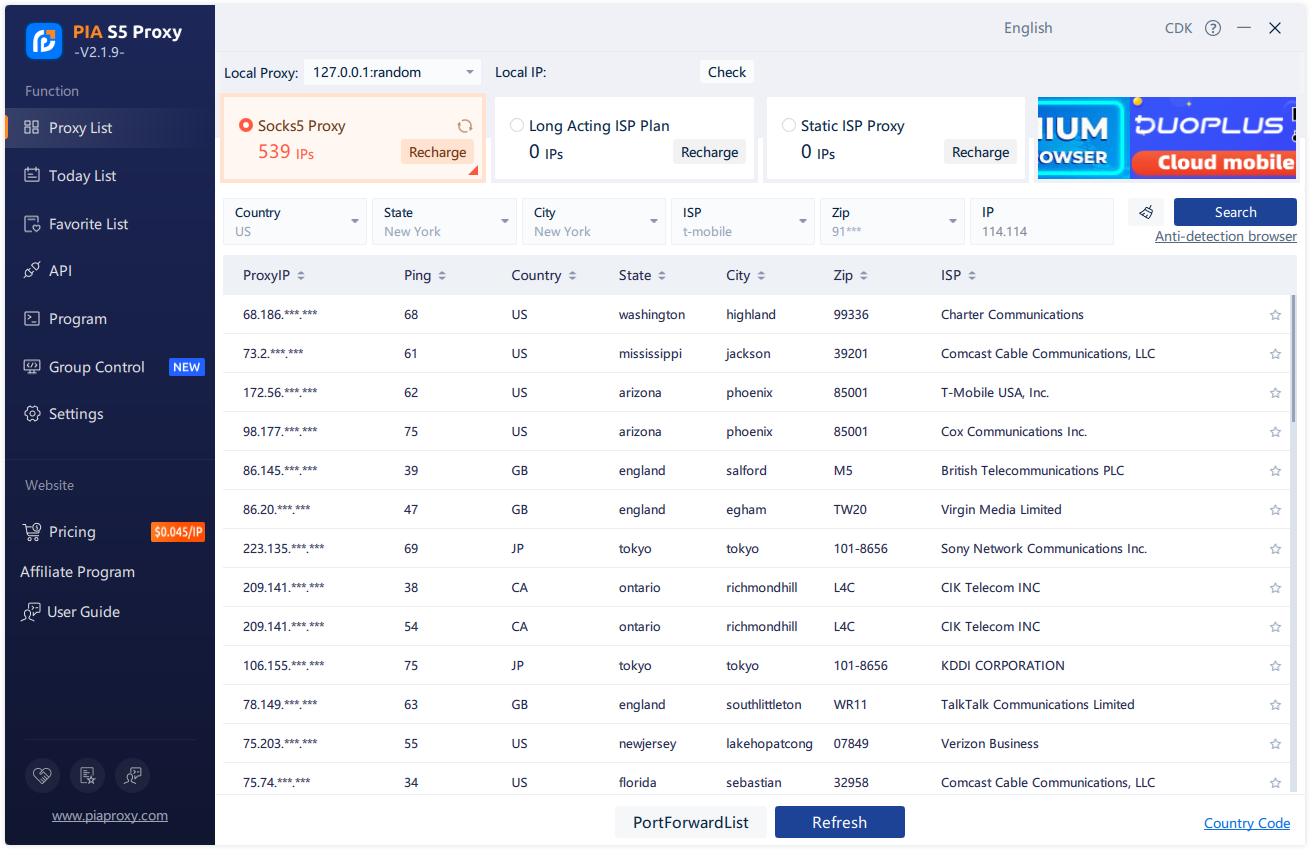Click the refresh icon in Socks5 Proxy card
Viewport: 1310px width, 850px height.
point(465,126)
